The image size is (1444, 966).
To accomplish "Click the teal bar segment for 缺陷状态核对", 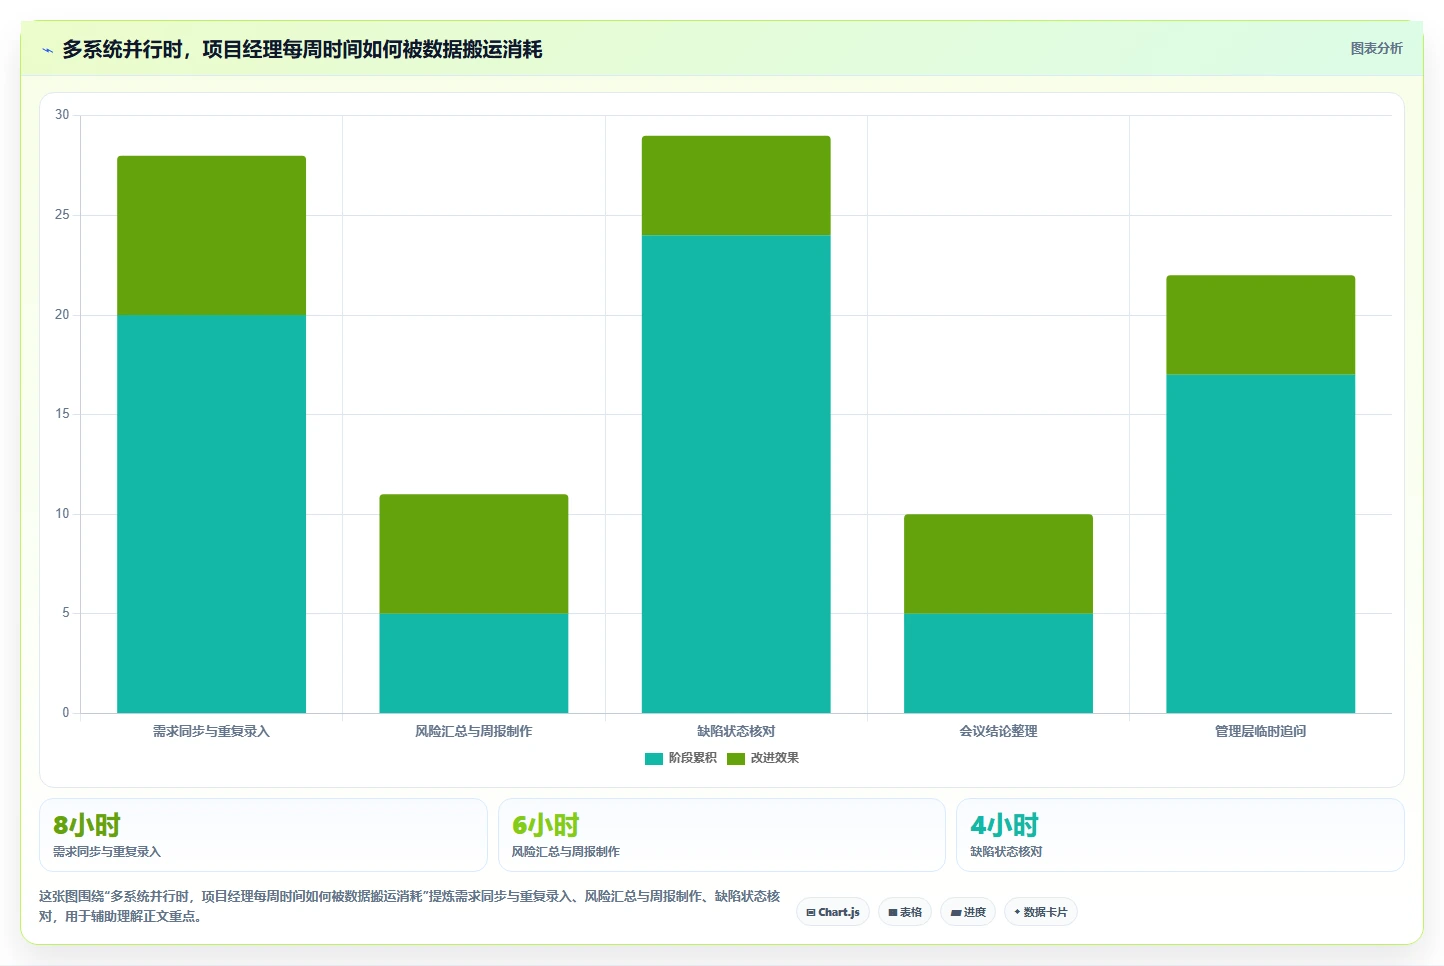I will coord(736,474).
